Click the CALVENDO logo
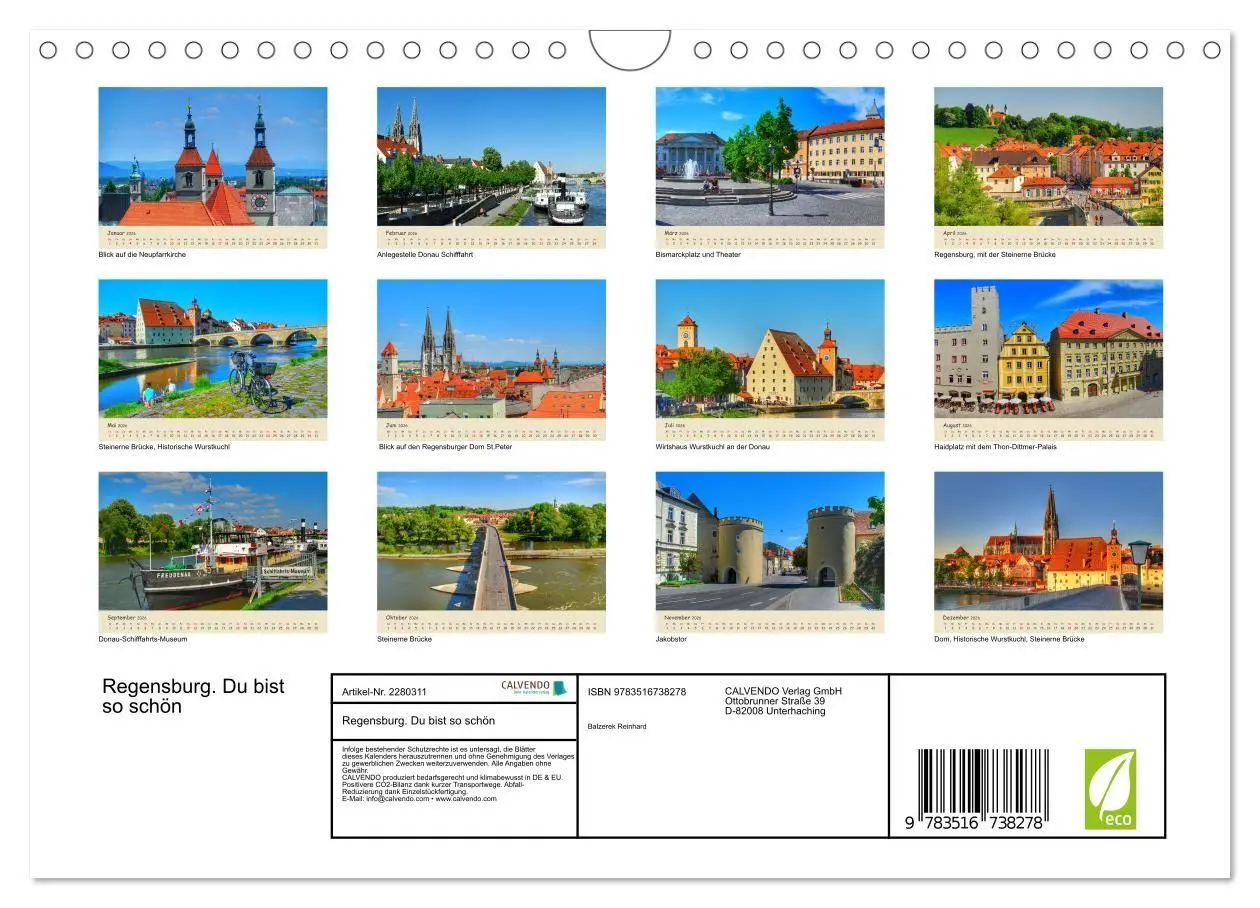 coord(533,688)
